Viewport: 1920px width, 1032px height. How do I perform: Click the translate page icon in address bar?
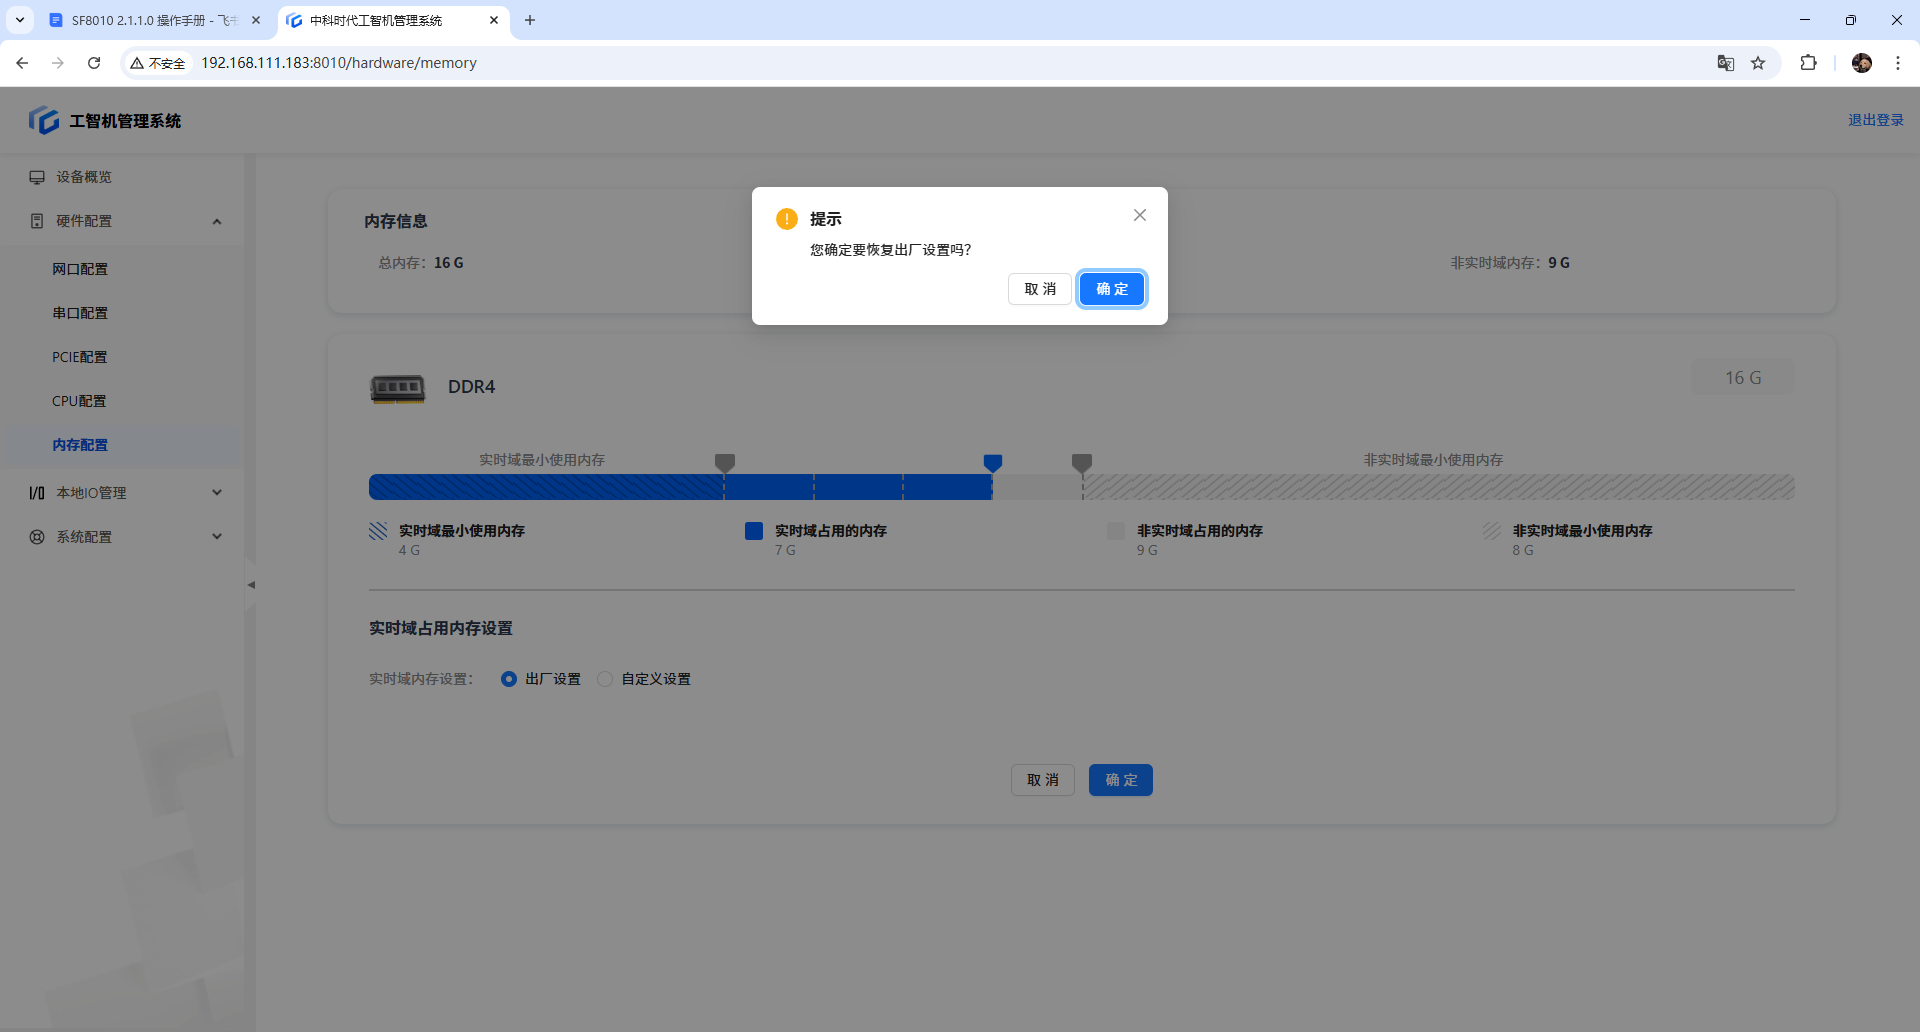[x=1725, y=63]
